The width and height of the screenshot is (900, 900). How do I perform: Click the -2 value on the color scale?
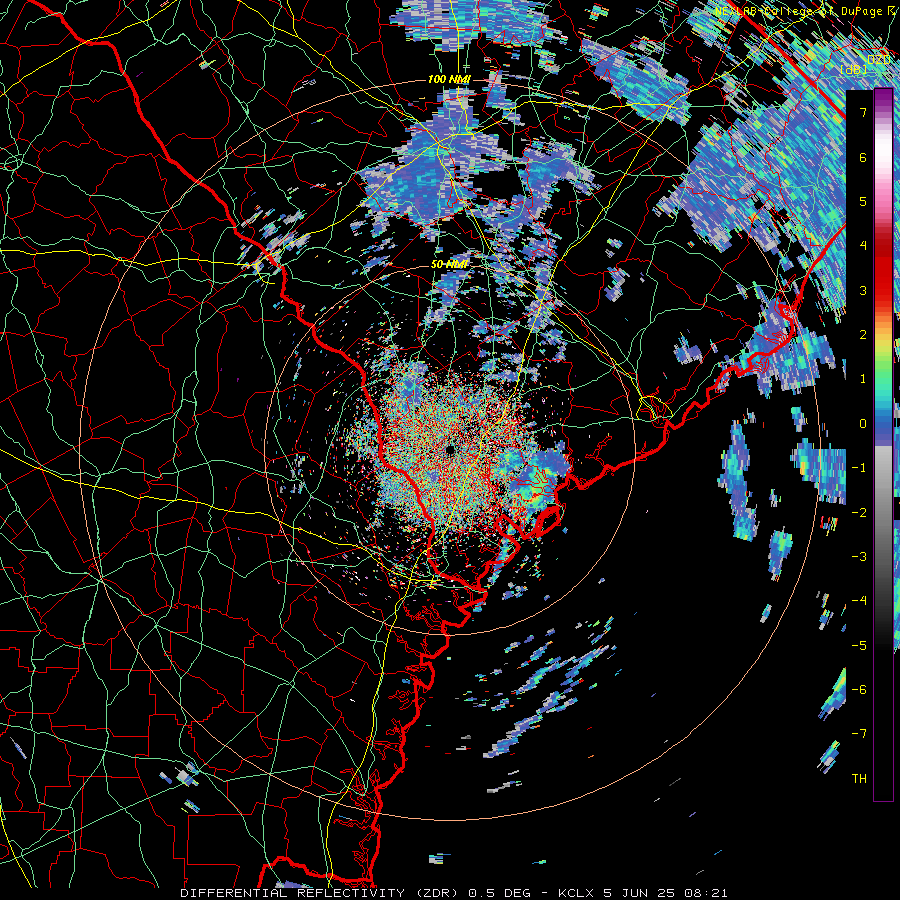point(859,512)
